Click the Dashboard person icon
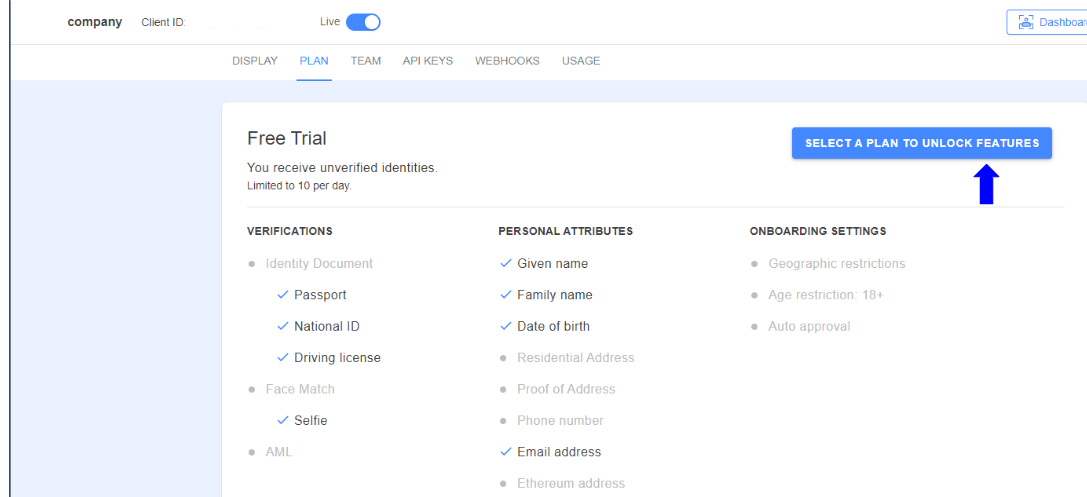The image size is (1087, 497). [x=1025, y=22]
